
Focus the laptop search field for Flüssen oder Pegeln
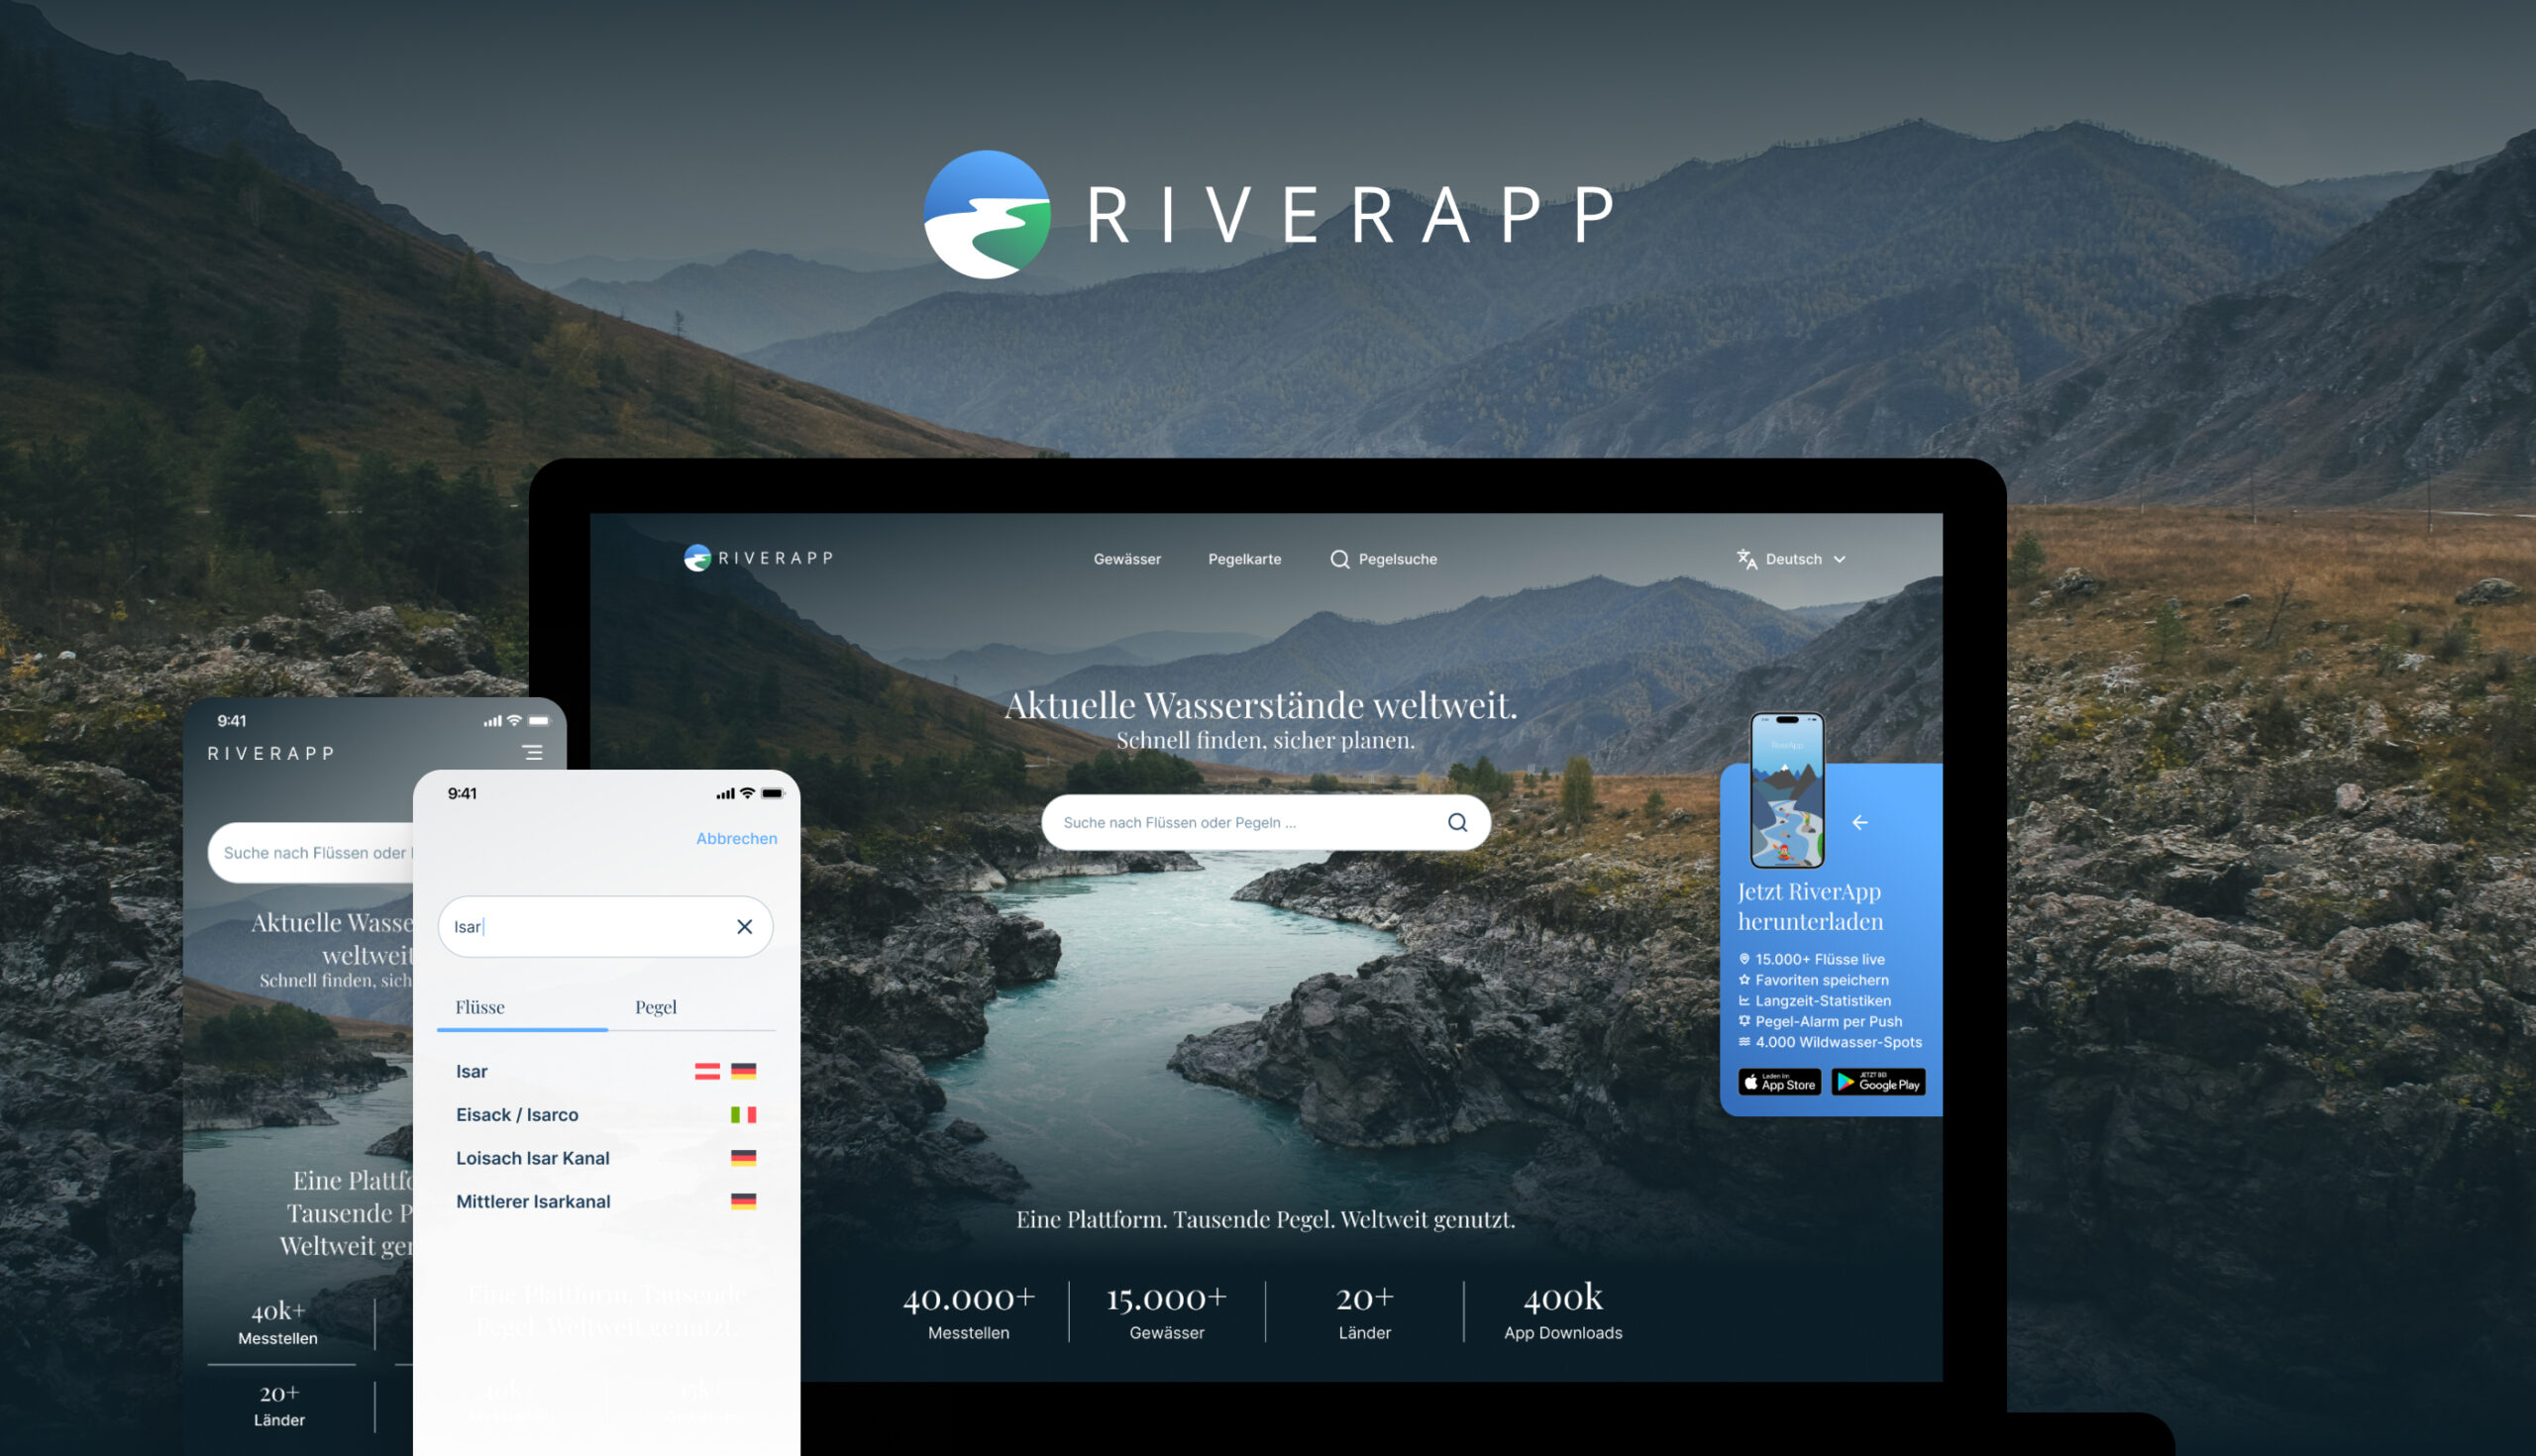point(1266,822)
